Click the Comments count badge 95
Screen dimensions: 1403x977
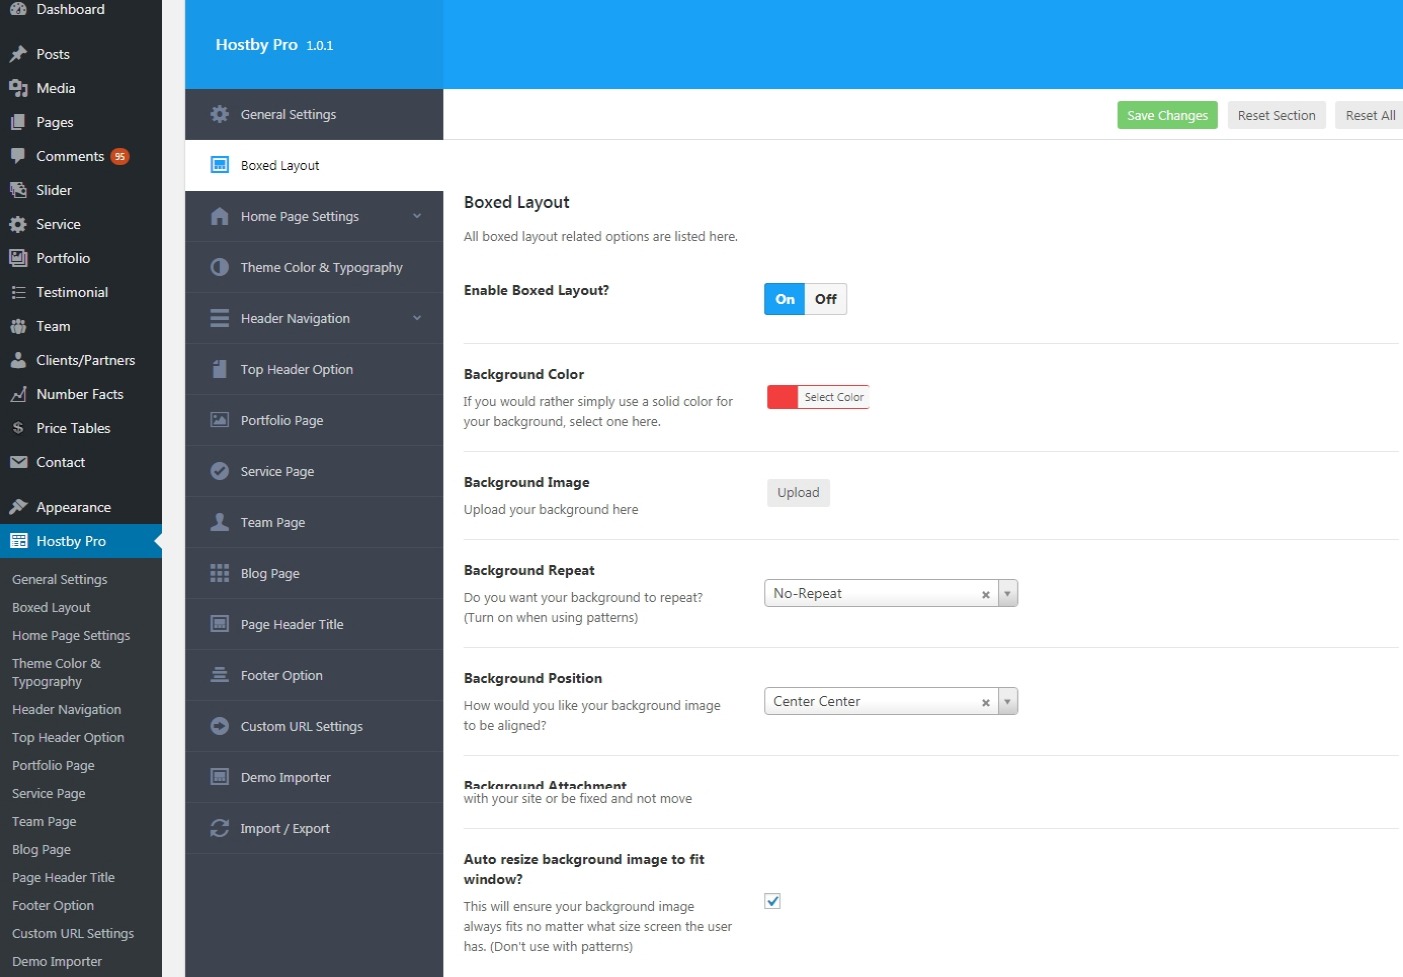[x=120, y=156]
